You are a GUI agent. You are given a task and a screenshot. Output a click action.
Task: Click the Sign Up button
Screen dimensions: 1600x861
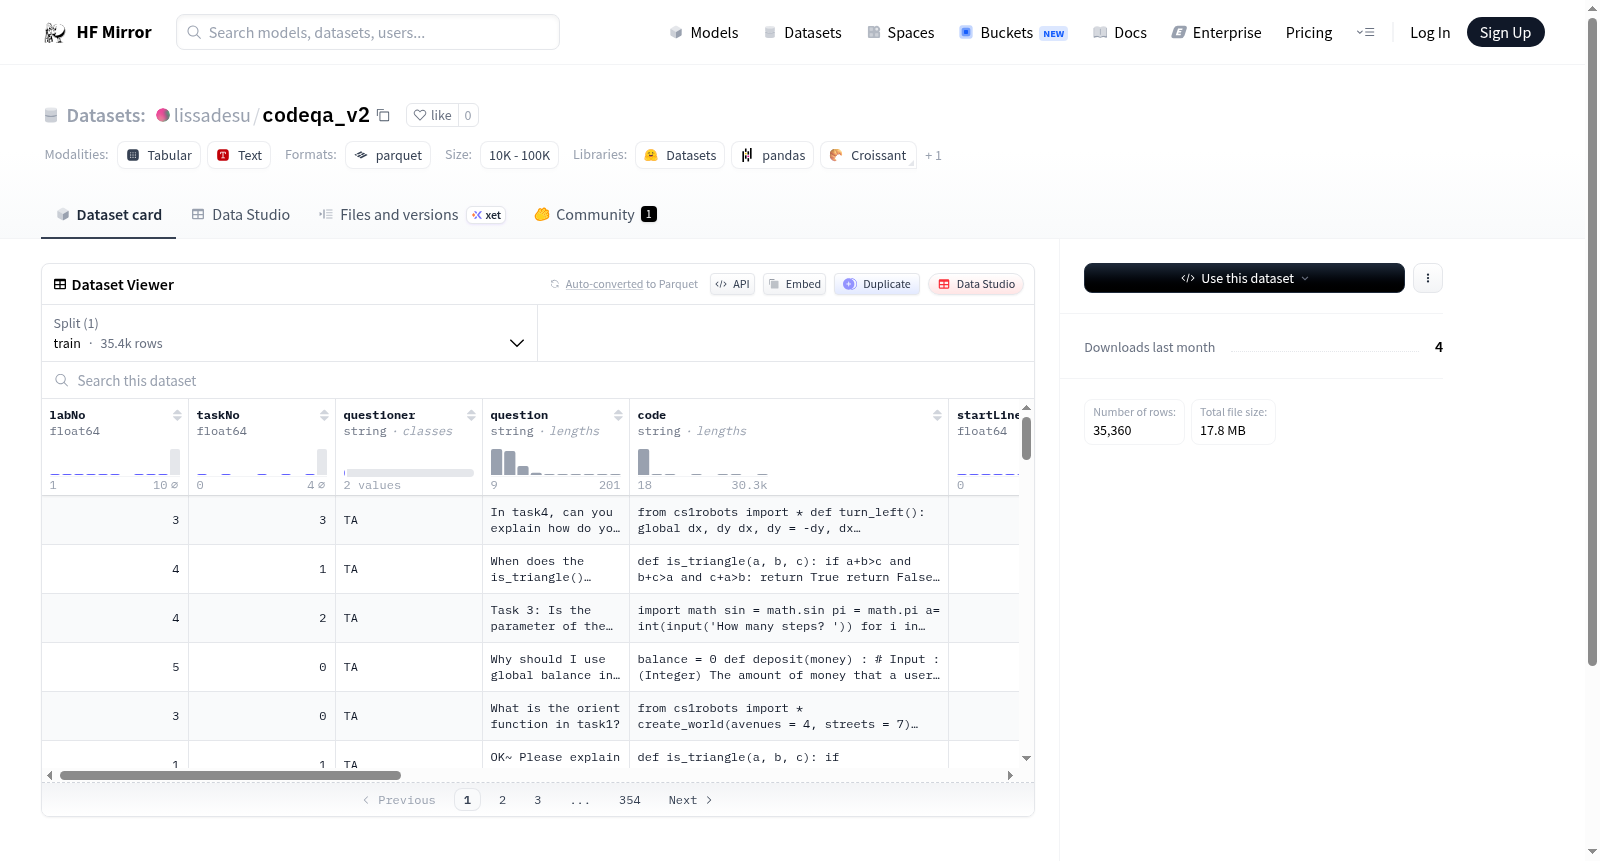(1505, 32)
